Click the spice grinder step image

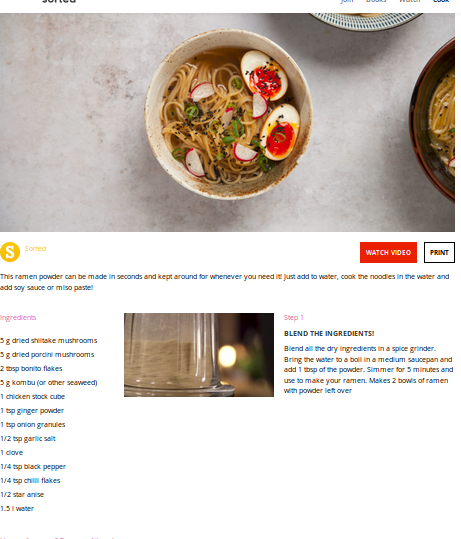click(199, 355)
